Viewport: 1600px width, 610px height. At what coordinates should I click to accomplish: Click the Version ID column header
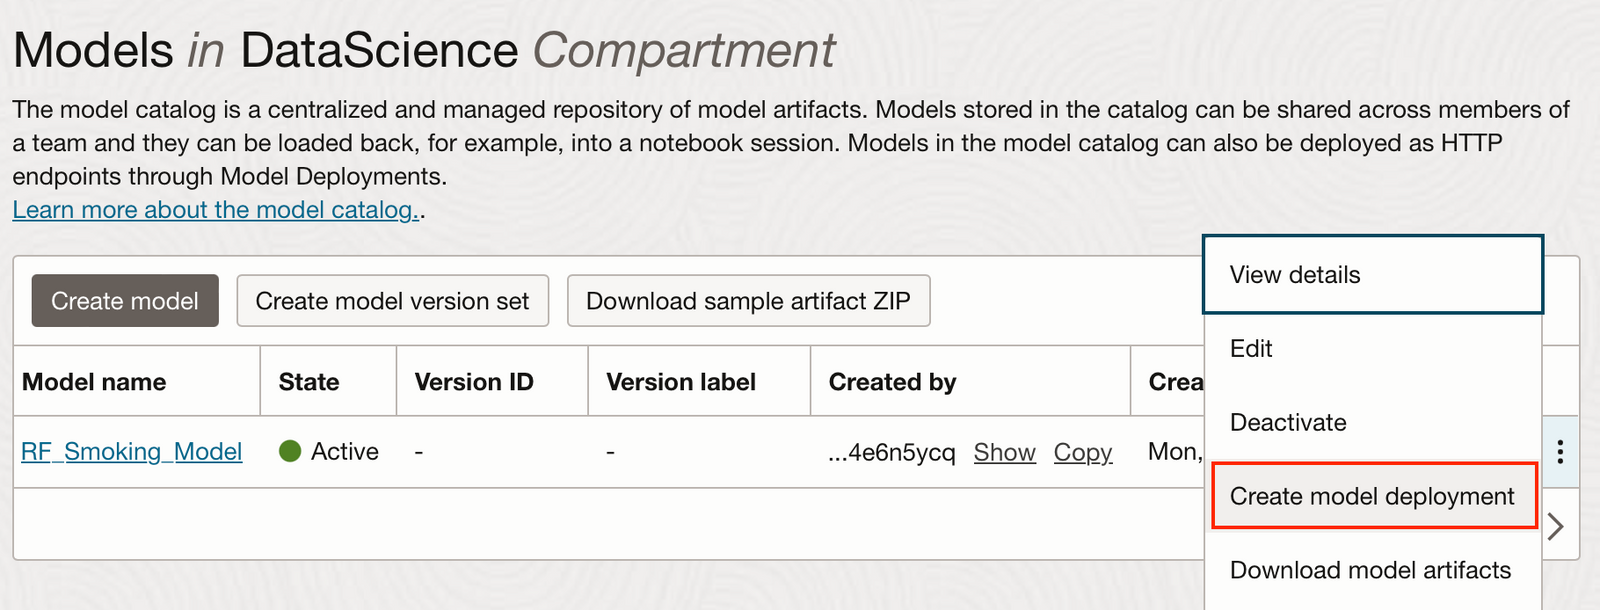473,381
